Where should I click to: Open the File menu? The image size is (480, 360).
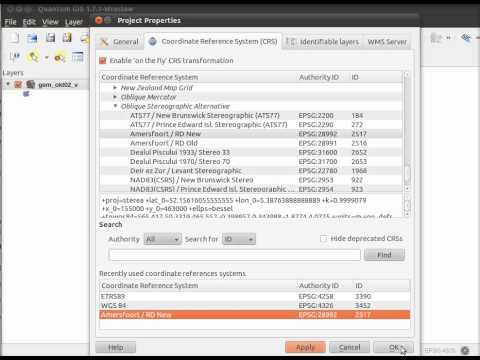[x=10, y=22]
